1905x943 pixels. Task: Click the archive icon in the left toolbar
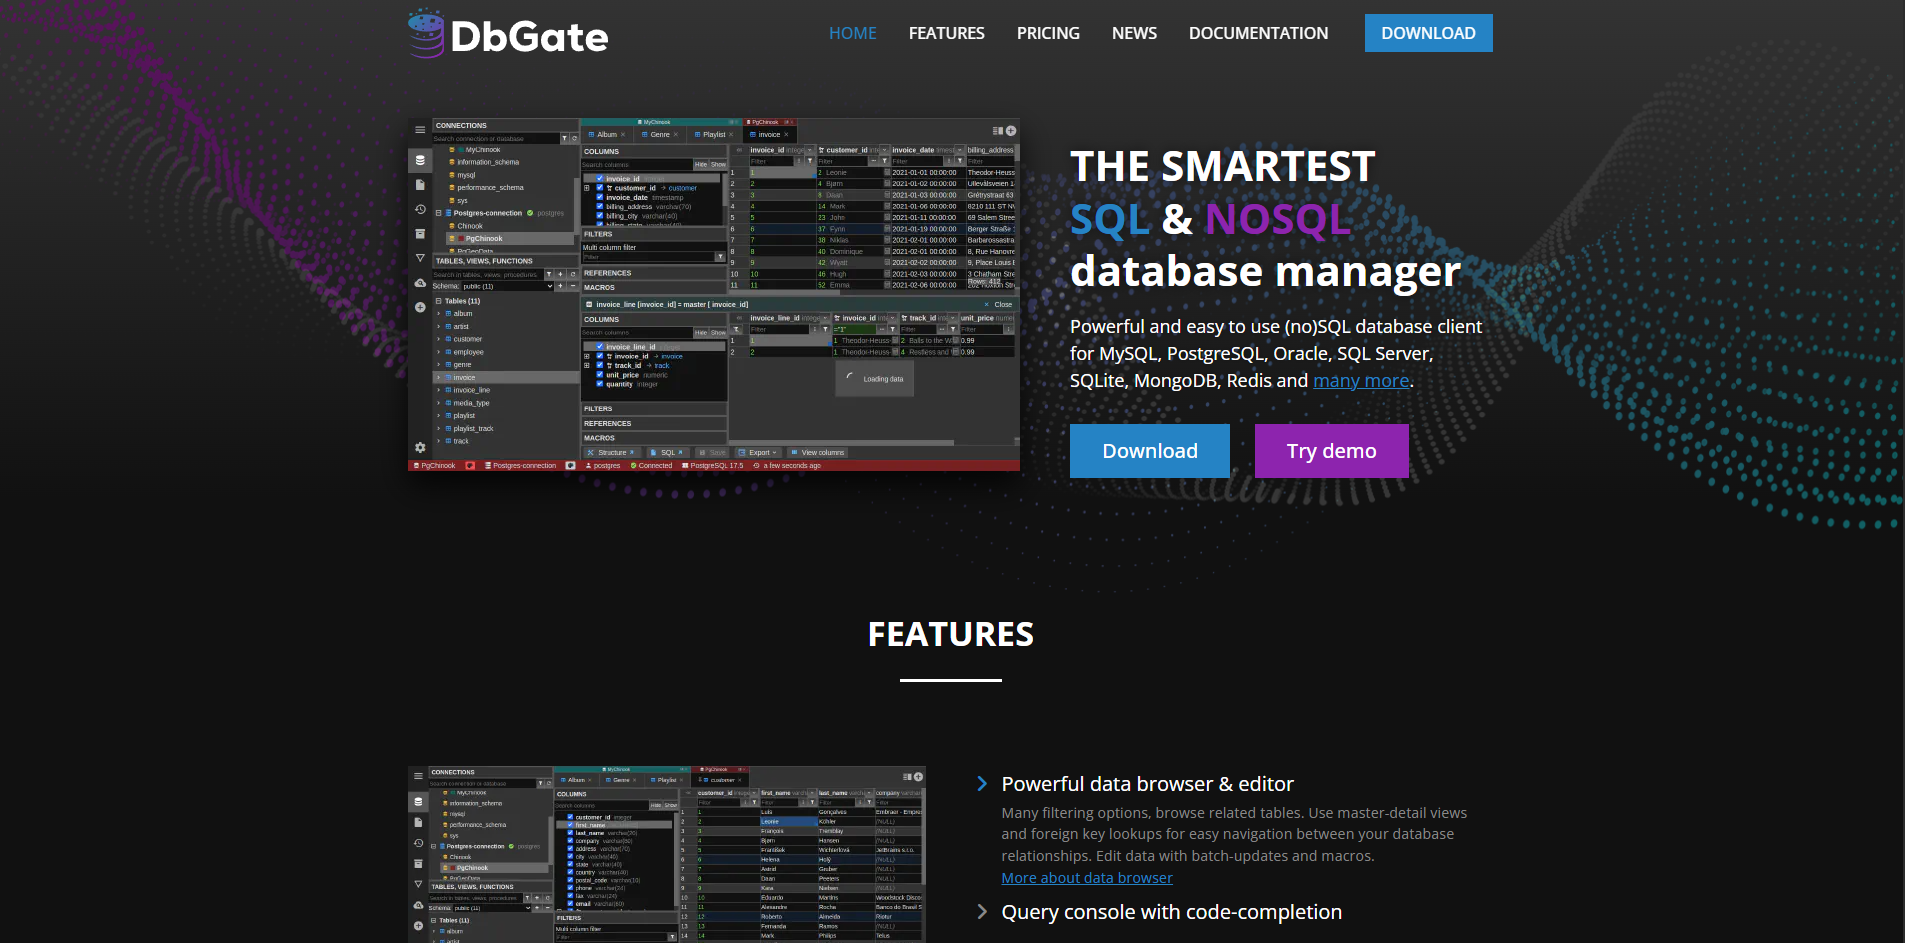(420, 234)
